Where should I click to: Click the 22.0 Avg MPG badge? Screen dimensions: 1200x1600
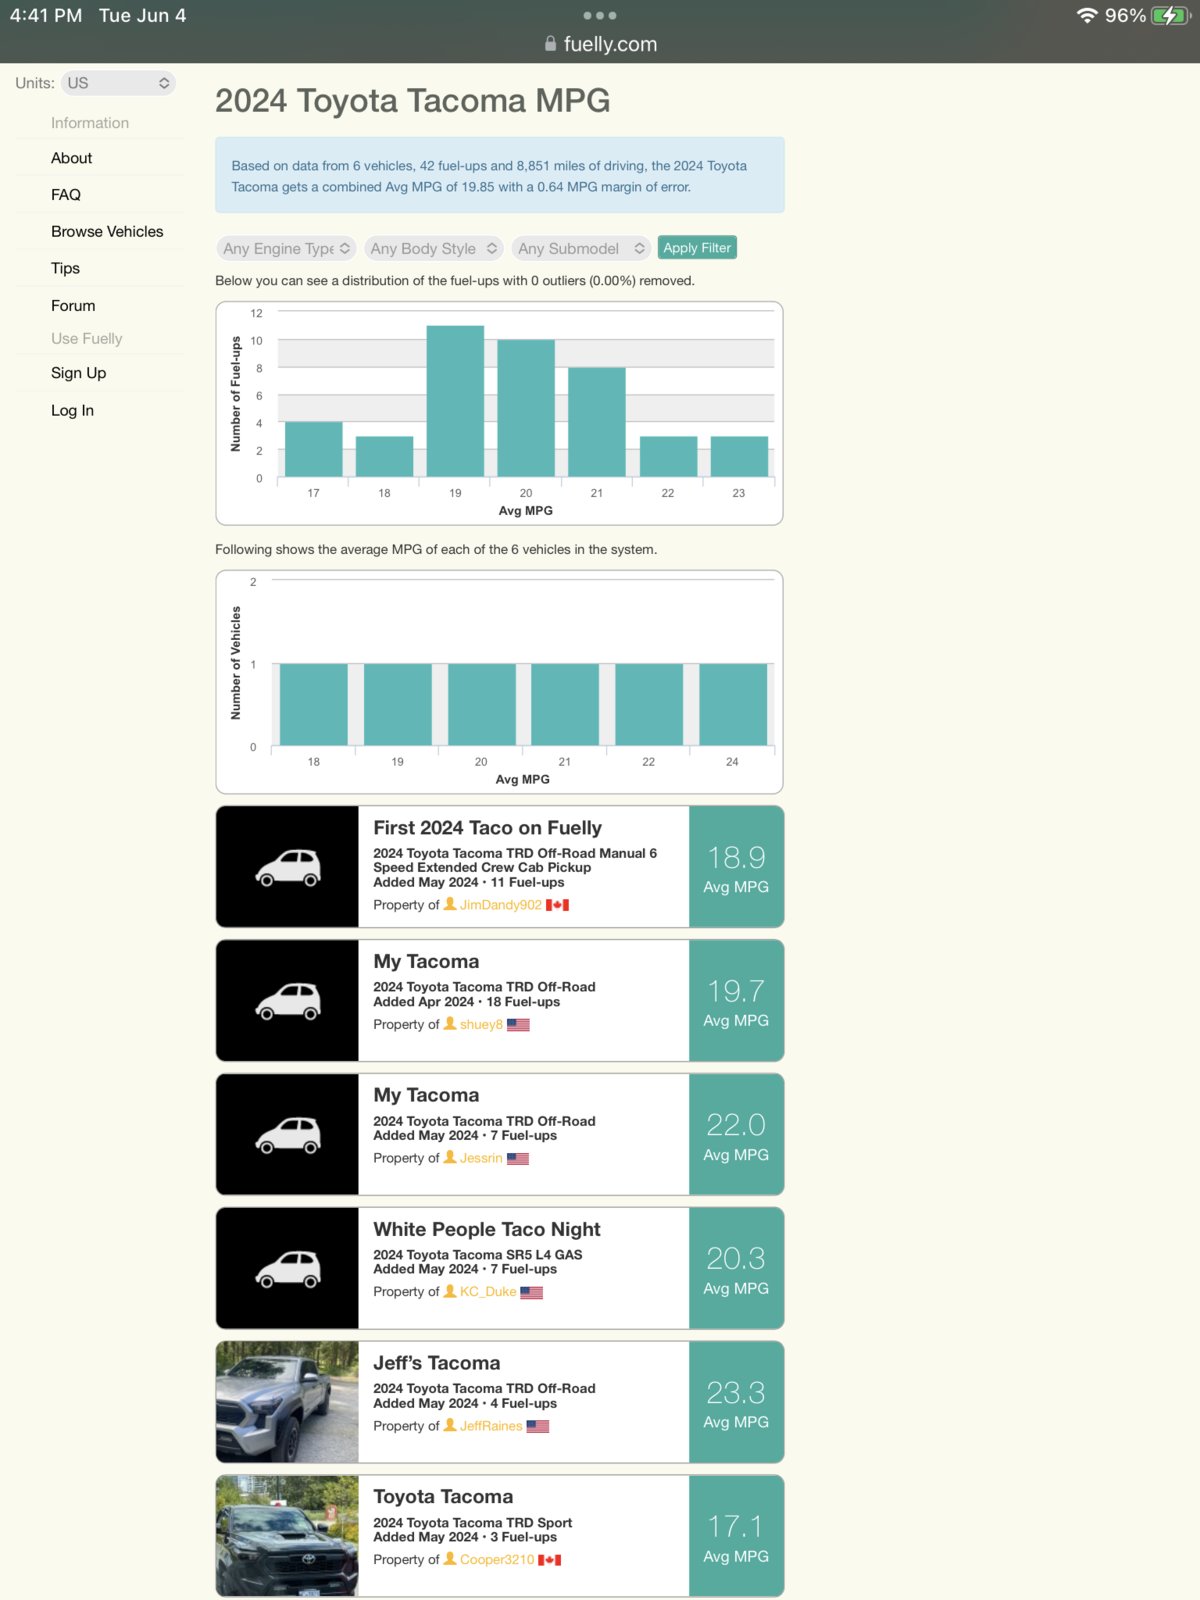(x=736, y=1135)
